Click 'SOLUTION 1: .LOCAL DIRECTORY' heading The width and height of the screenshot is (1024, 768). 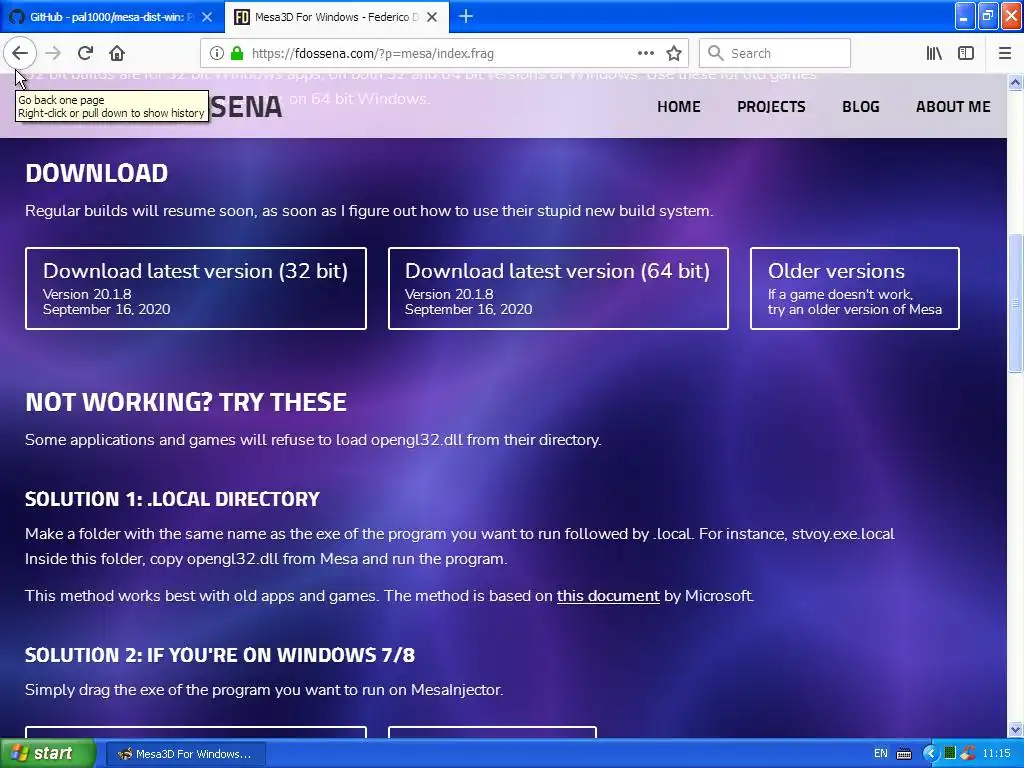coord(172,499)
